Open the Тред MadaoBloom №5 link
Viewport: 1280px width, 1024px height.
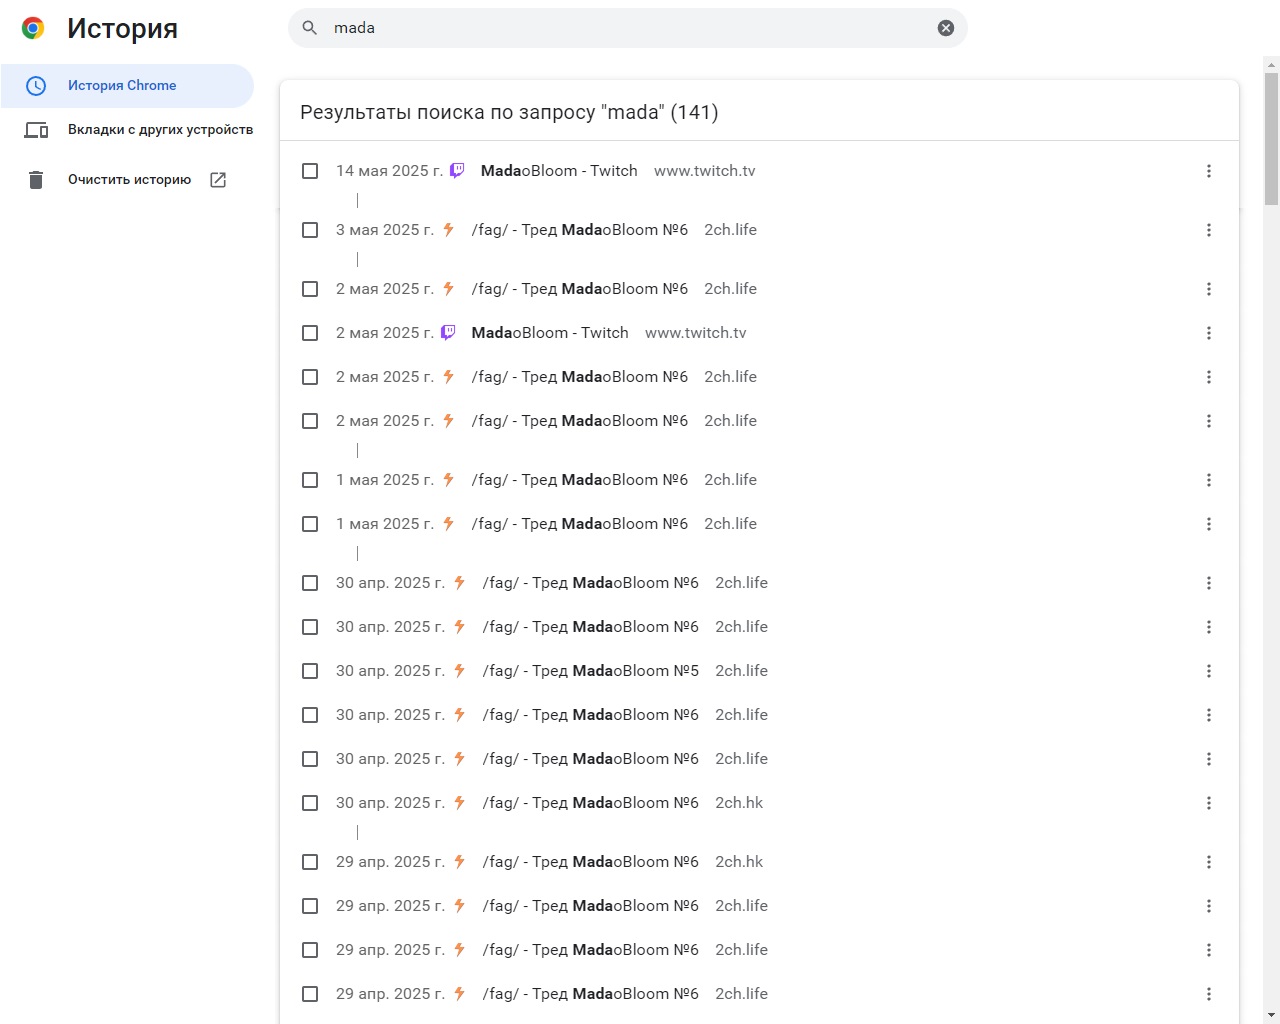[591, 671]
